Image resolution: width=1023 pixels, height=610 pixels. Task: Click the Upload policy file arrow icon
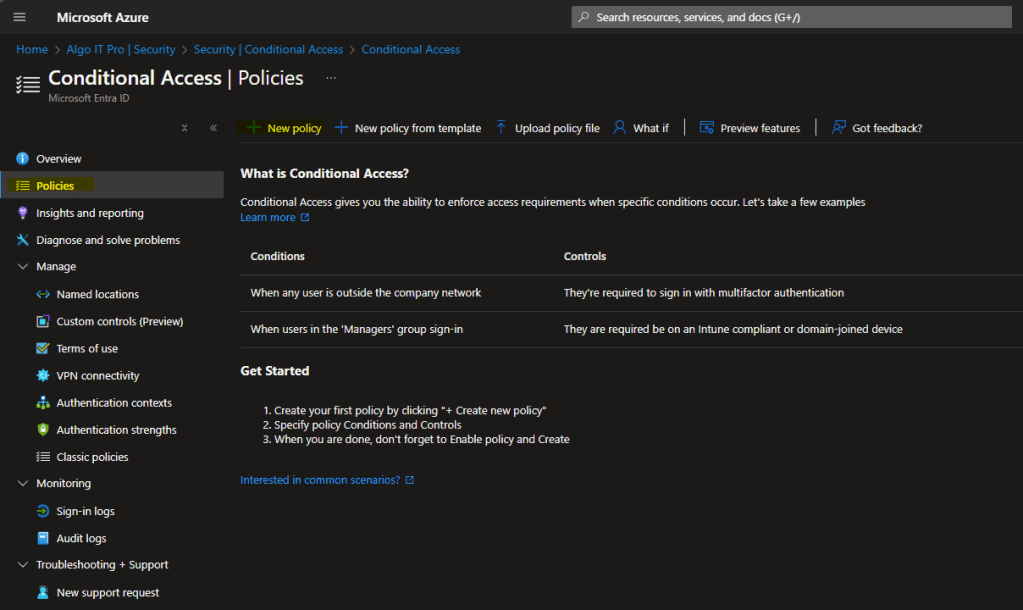pyautogui.click(x=501, y=128)
